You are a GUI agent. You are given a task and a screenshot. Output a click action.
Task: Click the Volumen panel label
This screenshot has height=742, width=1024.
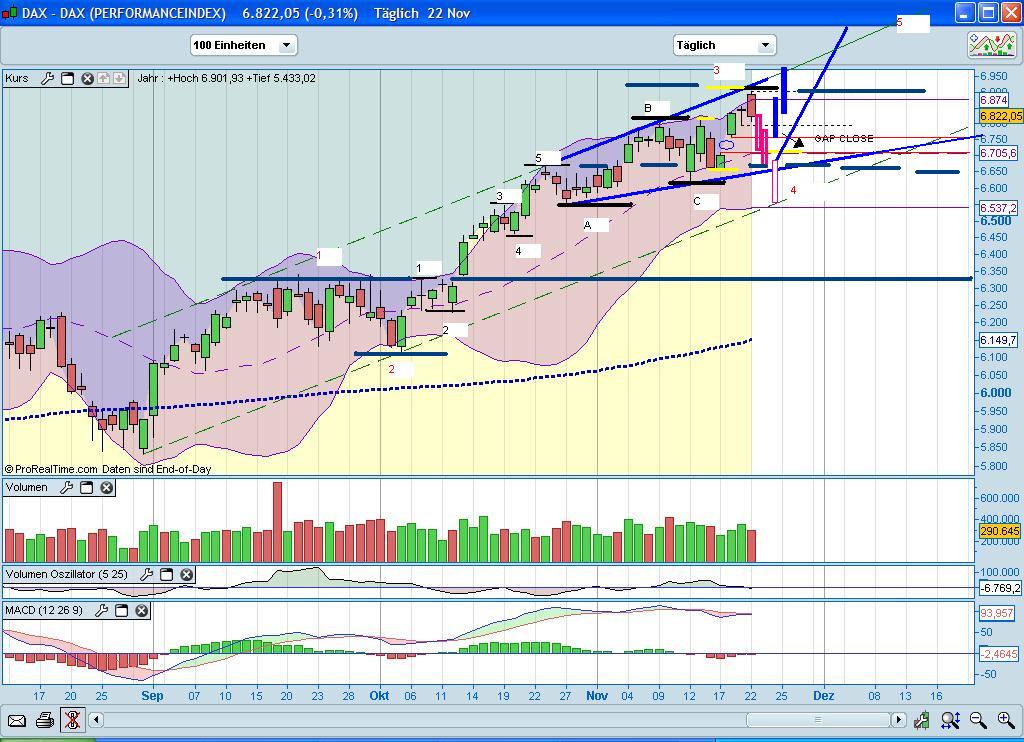27,487
